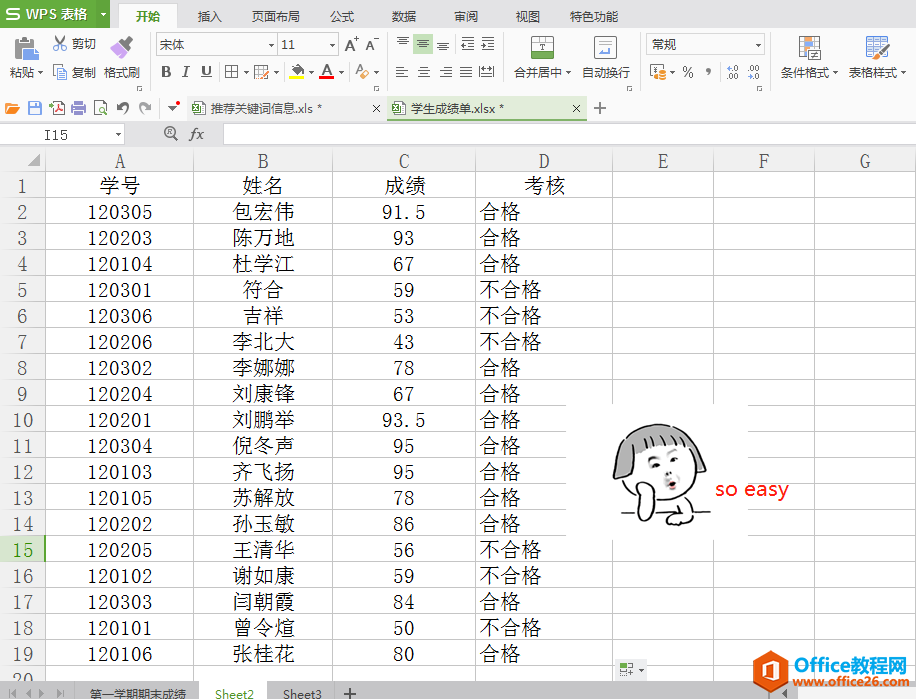Align cell text to the left
Screen dimensions: 916x699
pos(402,72)
